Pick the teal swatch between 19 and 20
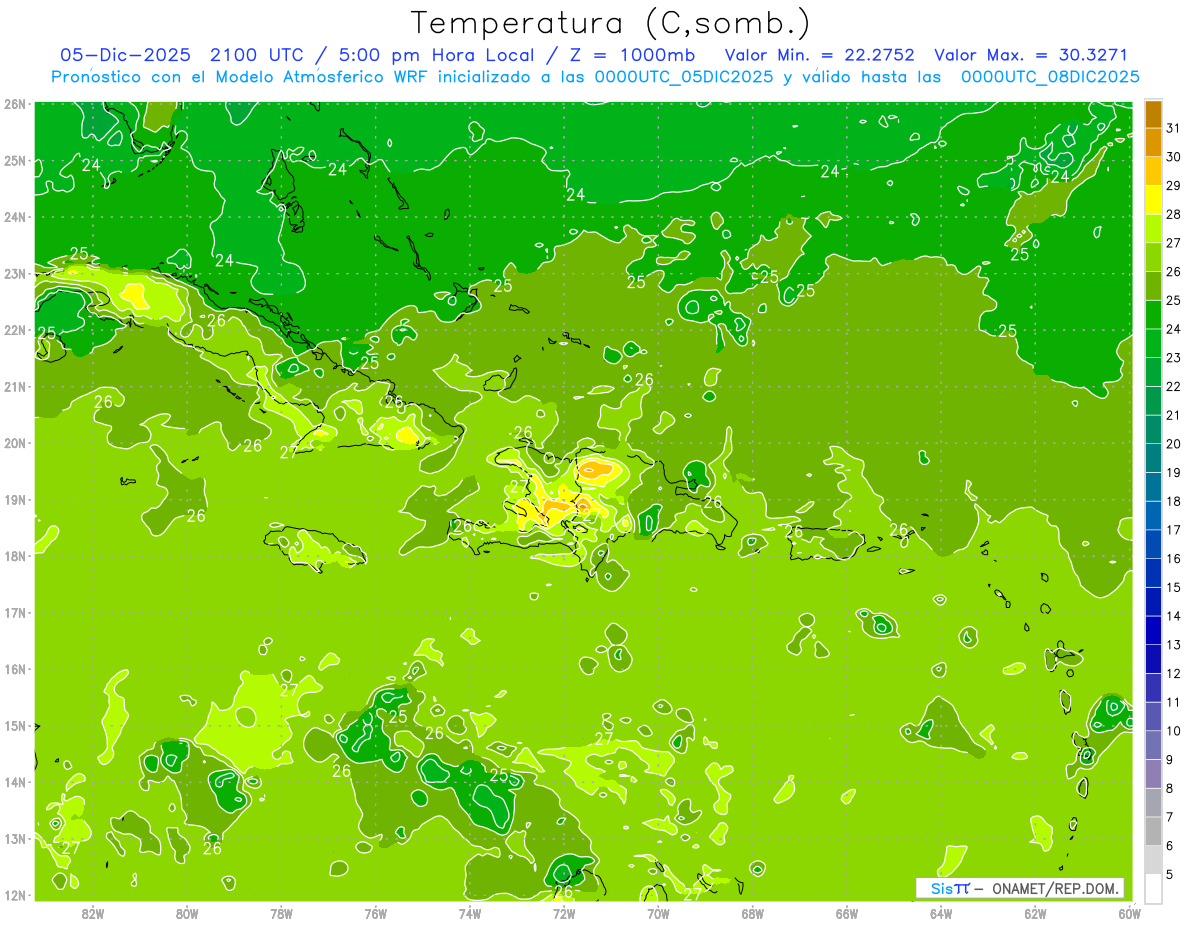1200x927 pixels. 1153,458
